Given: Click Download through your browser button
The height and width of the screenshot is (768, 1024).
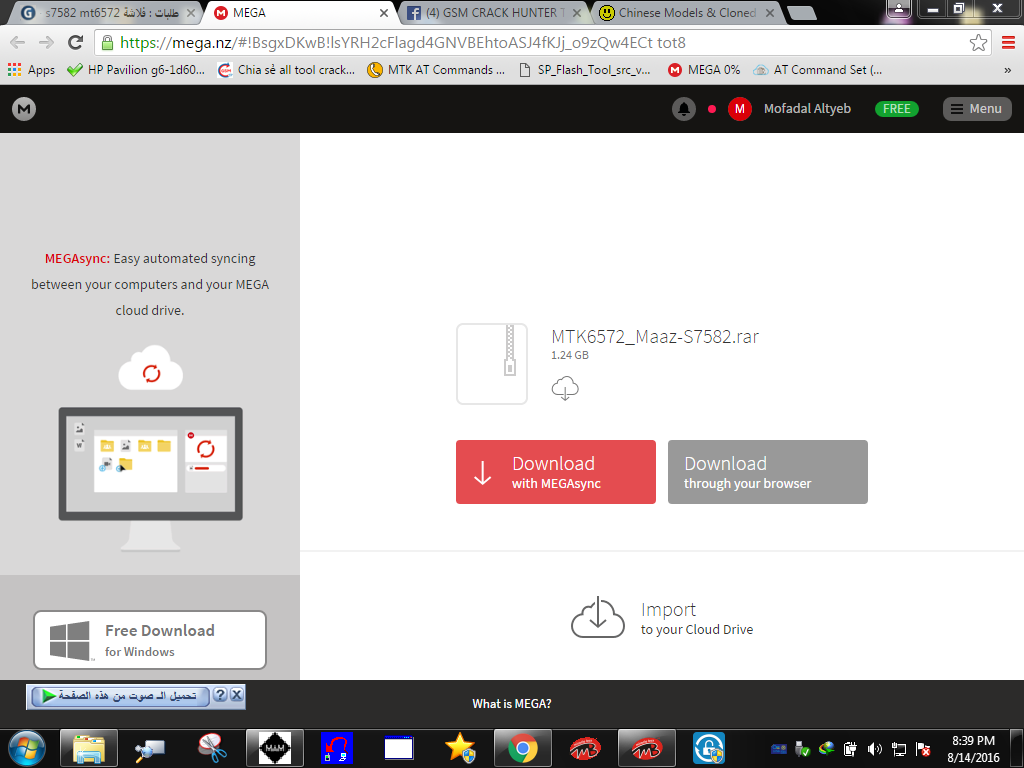Looking at the screenshot, I should pyautogui.click(x=767, y=472).
